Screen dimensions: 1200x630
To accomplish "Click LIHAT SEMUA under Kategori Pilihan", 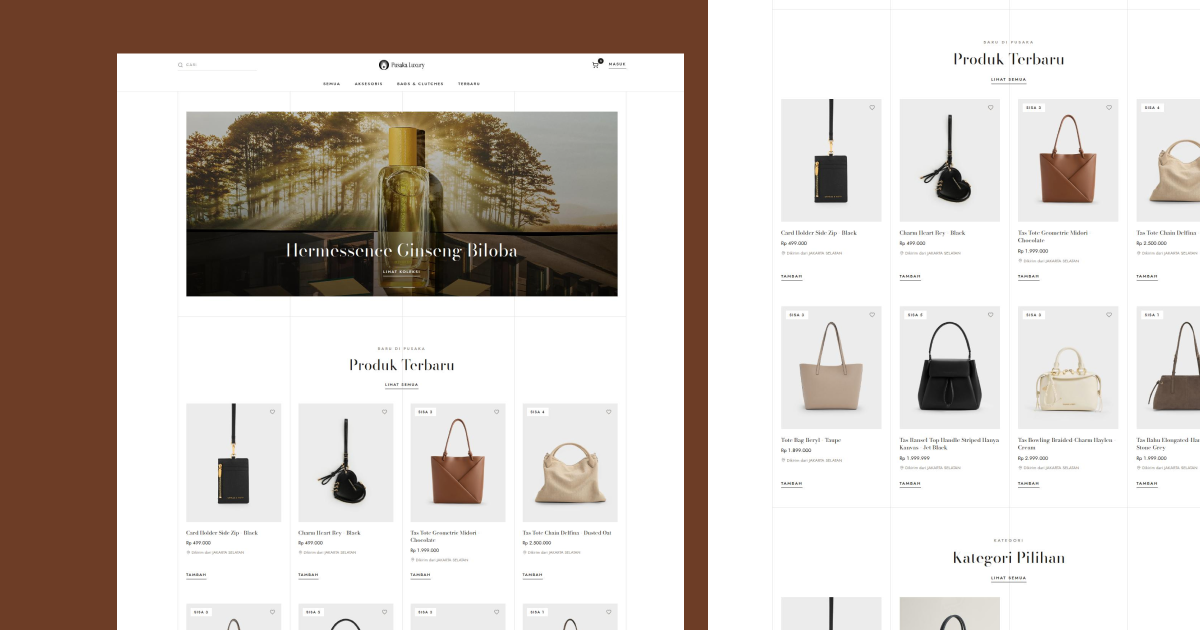I will click(x=1008, y=578).
